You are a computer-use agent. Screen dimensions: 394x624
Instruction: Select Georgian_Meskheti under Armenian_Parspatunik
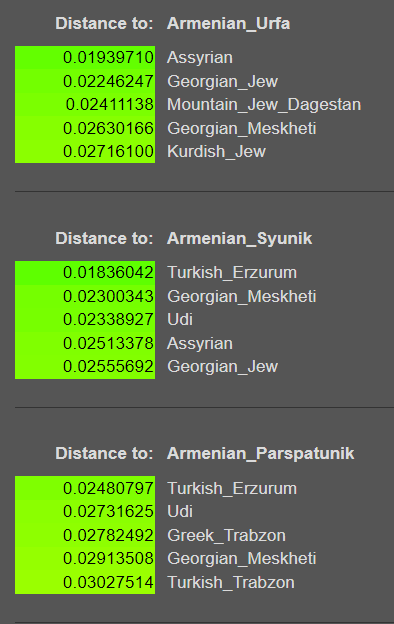click(242, 559)
